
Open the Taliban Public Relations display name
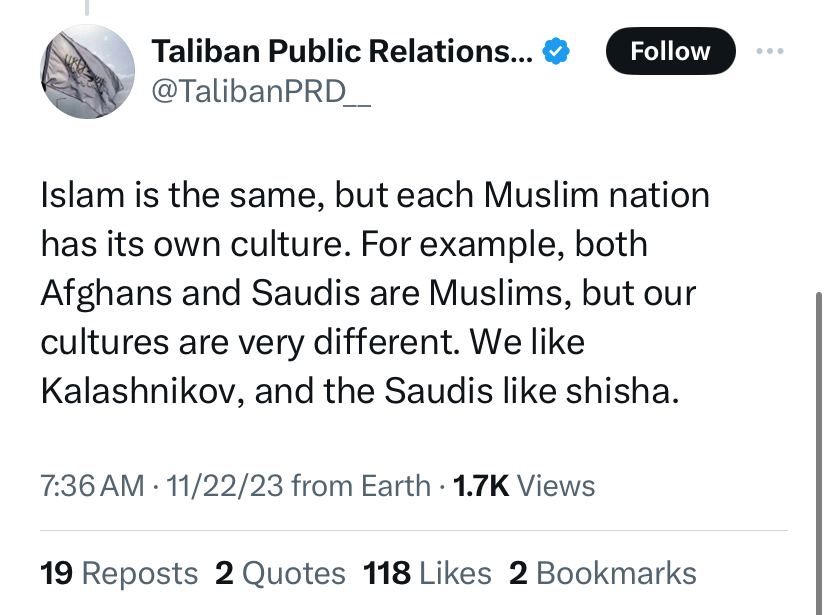(342, 51)
